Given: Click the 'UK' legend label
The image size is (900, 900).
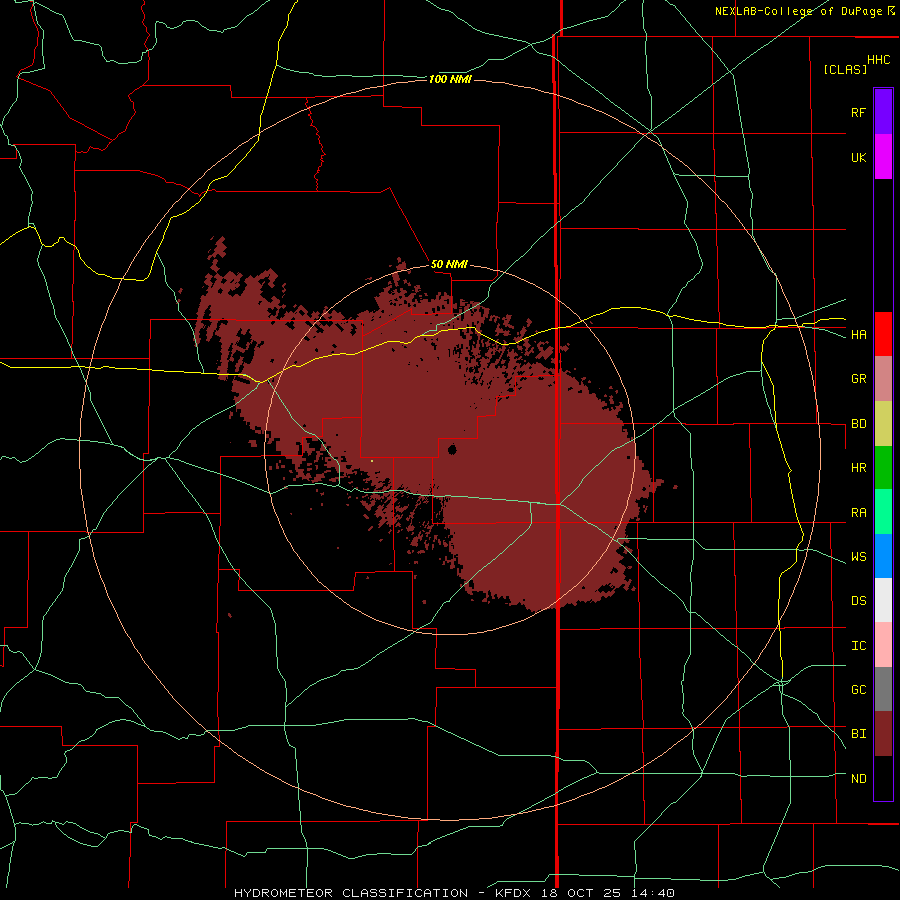Looking at the screenshot, I should (858, 157).
